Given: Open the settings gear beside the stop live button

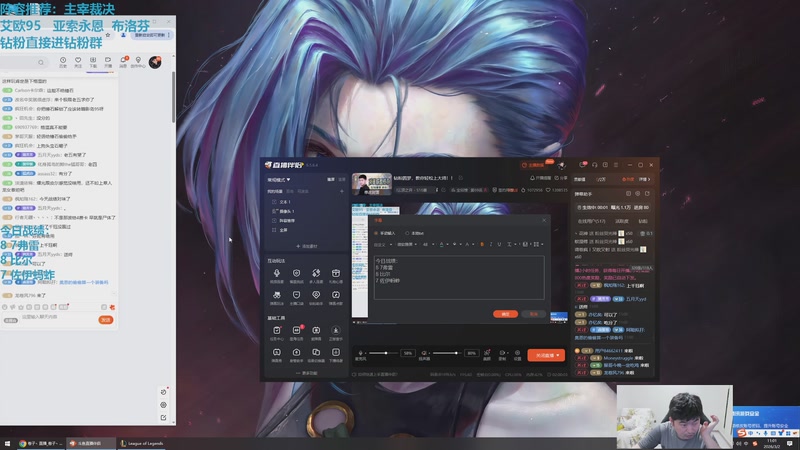Looking at the screenshot, I should 517,353.
